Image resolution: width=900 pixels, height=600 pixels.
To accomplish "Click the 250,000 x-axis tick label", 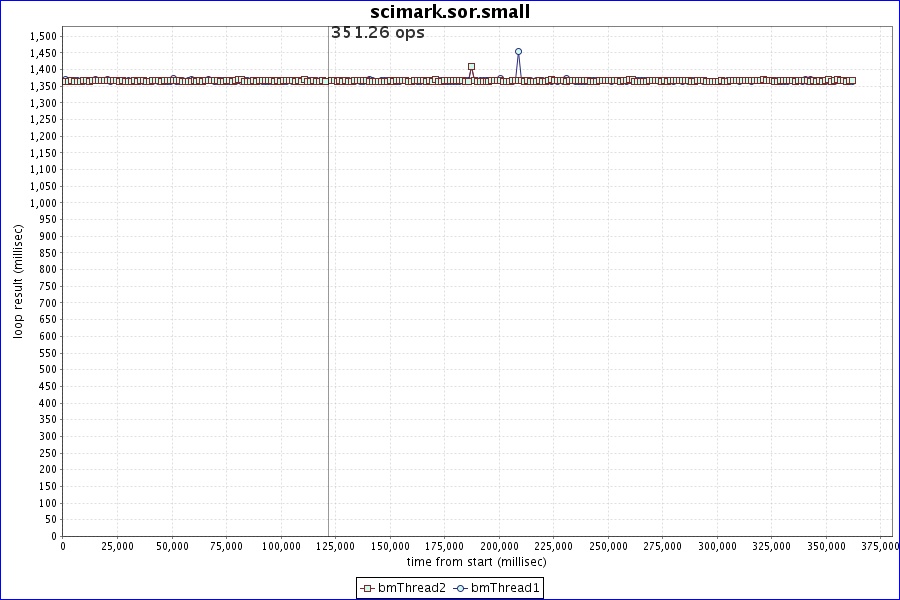I will tap(608, 546).
